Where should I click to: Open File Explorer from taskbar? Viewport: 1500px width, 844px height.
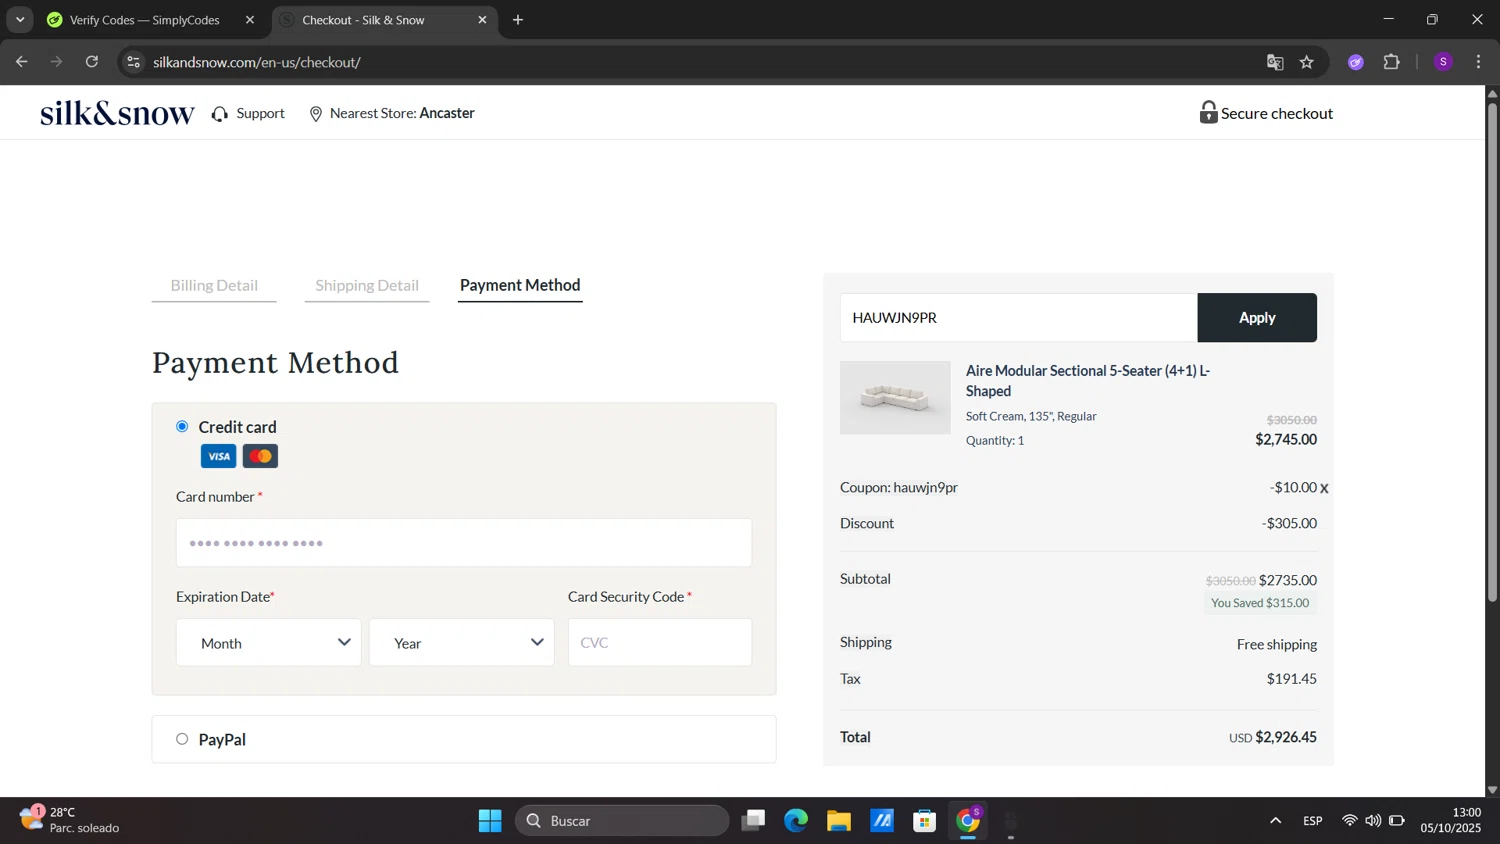(839, 821)
